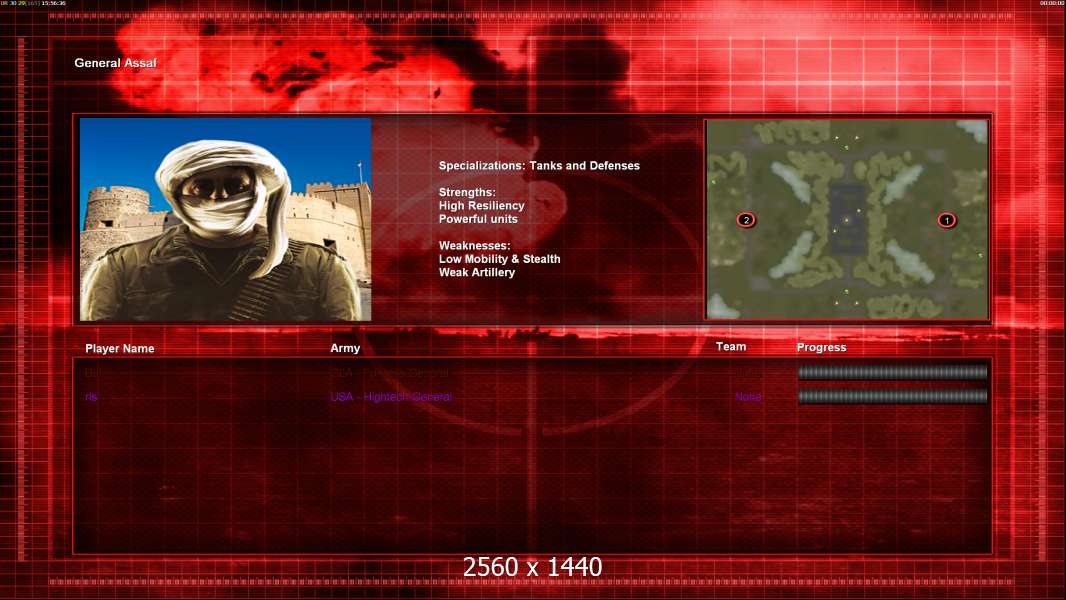This screenshot has height=600, width=1066.
Task: Click the 15:56:36 clock overlay
Action: (x=53, y=3)
